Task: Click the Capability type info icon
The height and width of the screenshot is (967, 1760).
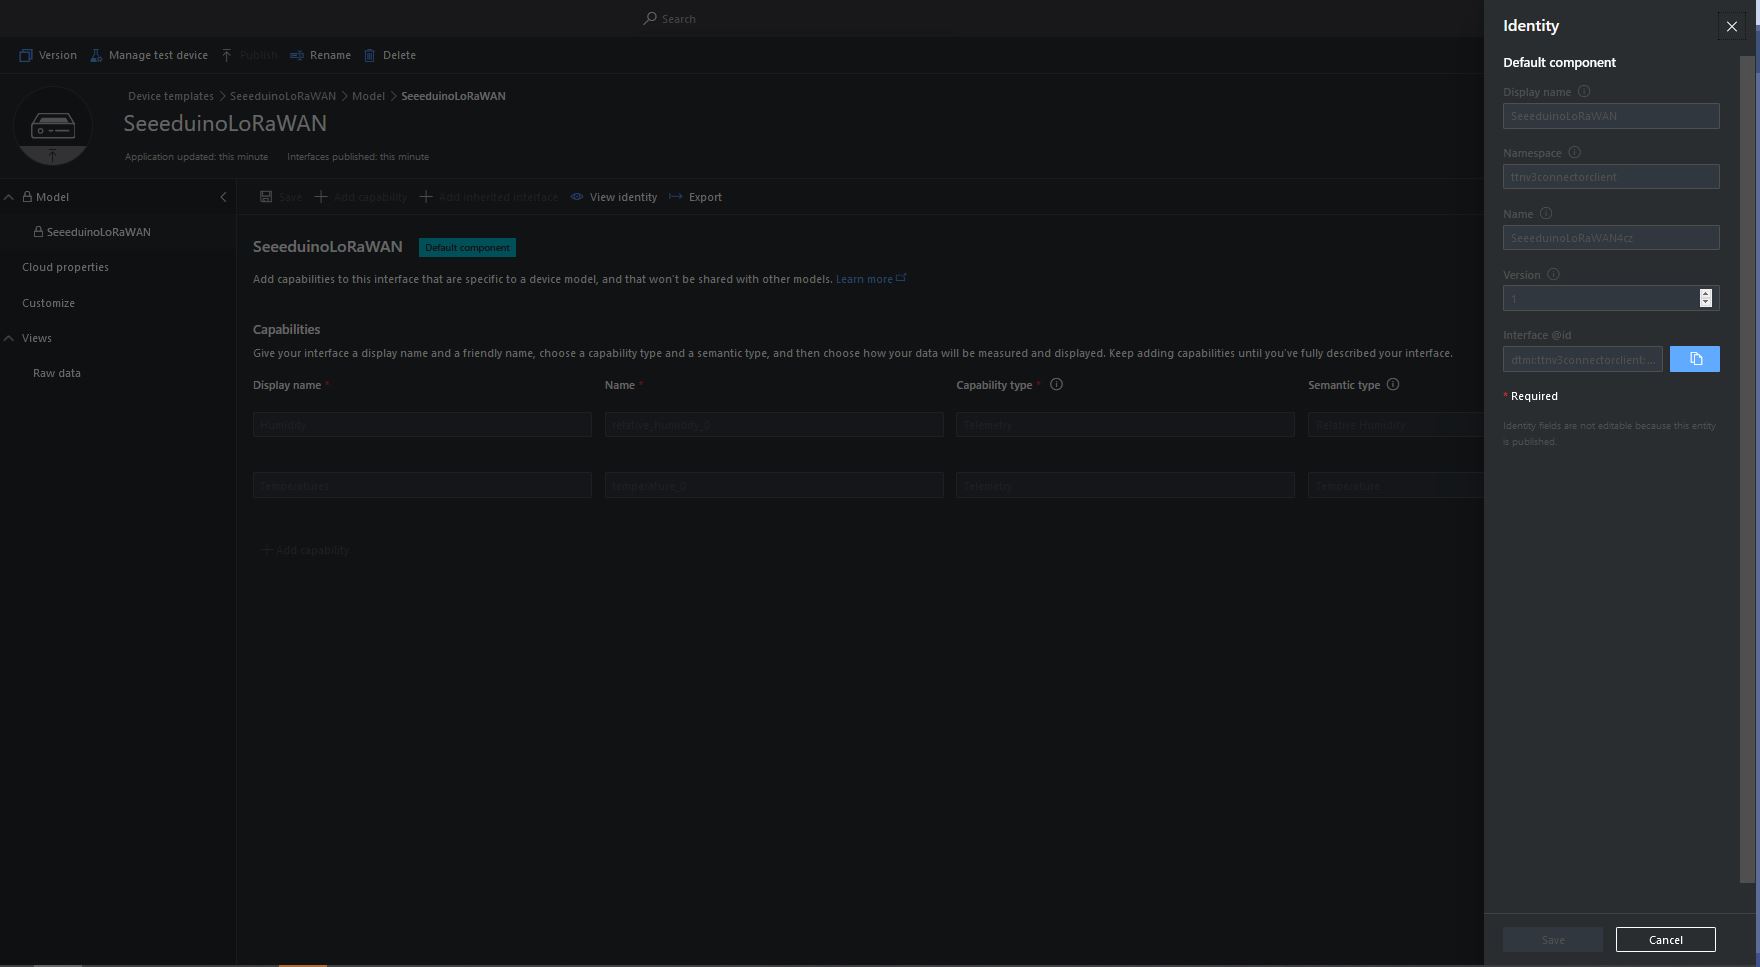Action: point(1056,385)
